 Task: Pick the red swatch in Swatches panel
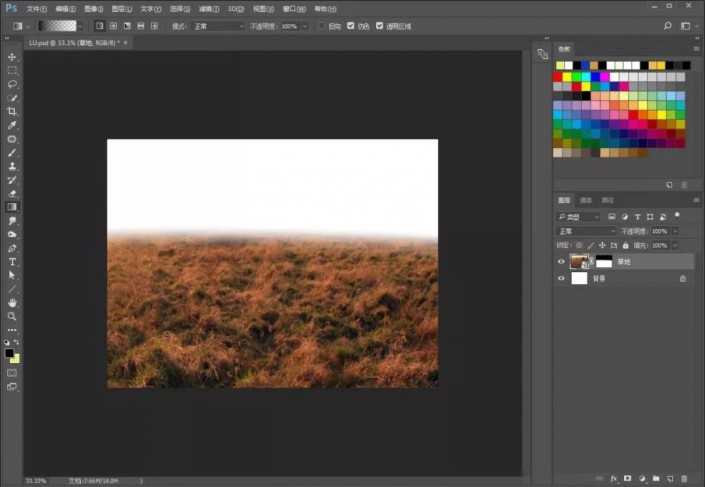tap(558, 76)
